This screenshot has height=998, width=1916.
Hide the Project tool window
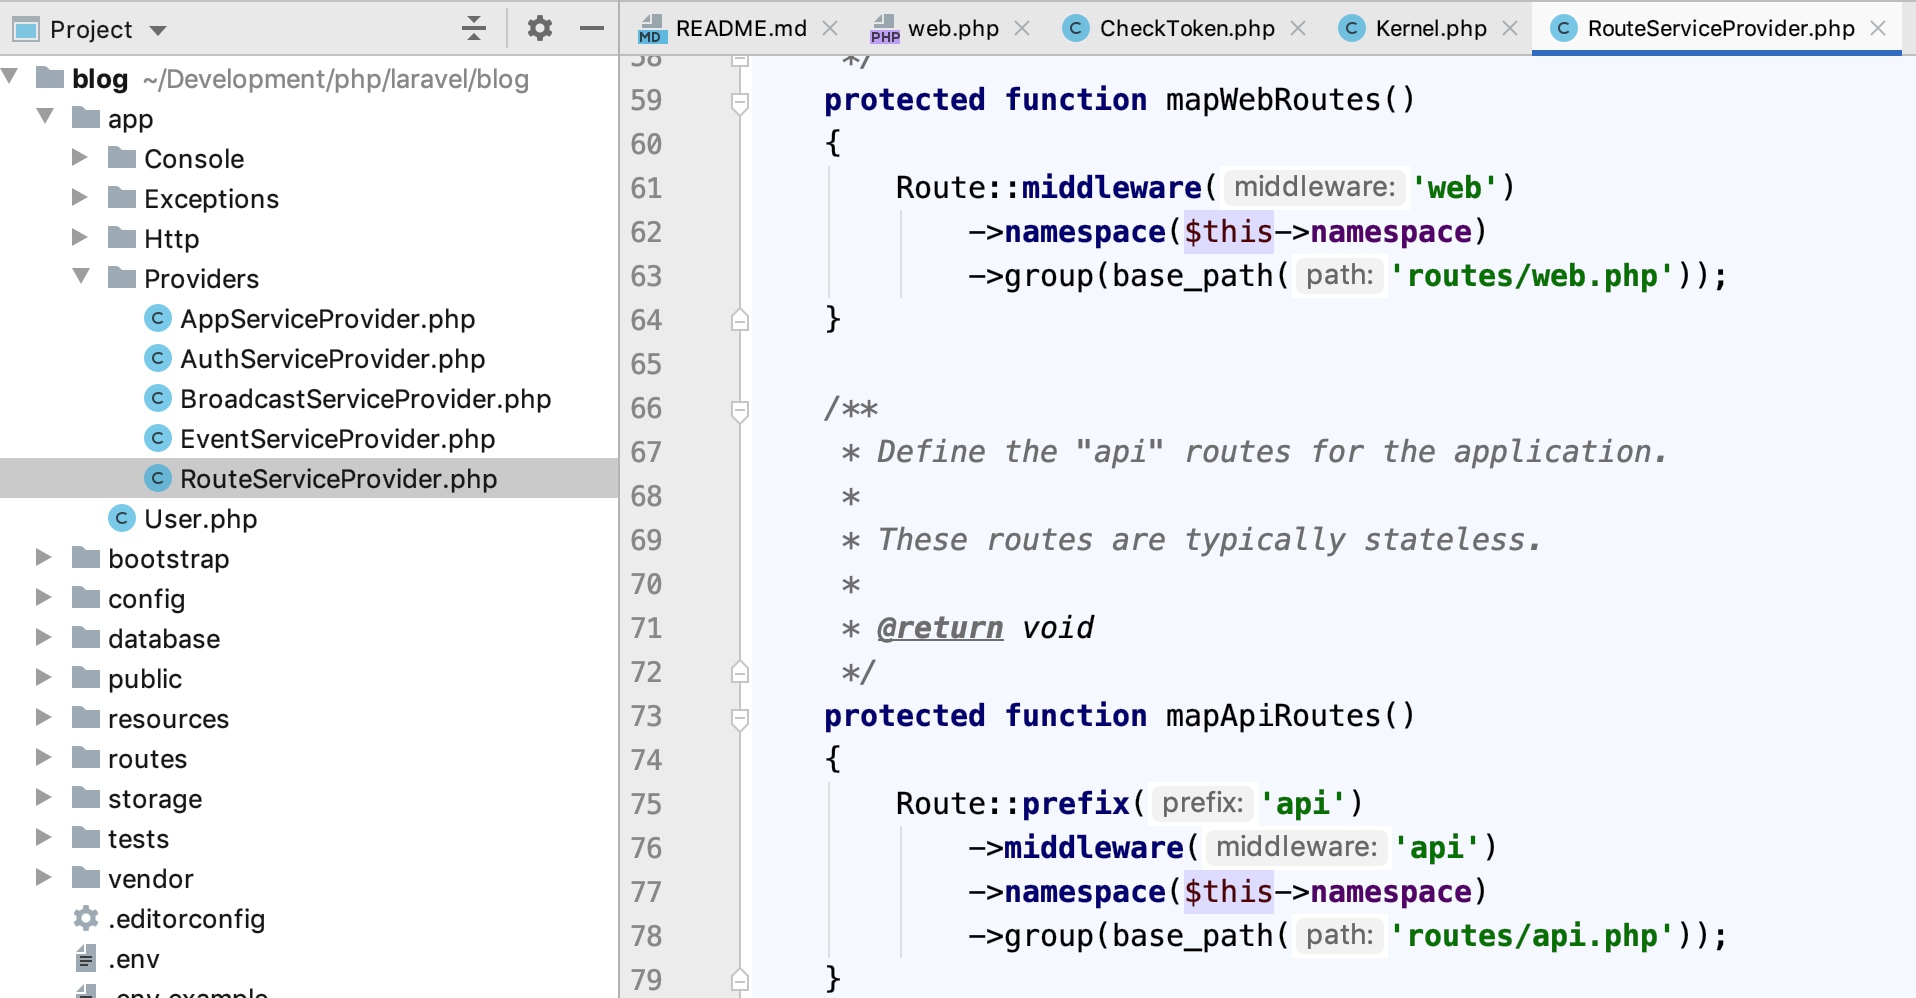point(592,28)
